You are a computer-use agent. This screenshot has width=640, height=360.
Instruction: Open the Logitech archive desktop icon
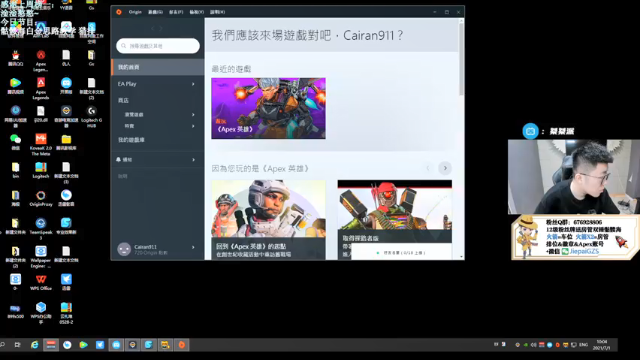(x=41, y=170)
